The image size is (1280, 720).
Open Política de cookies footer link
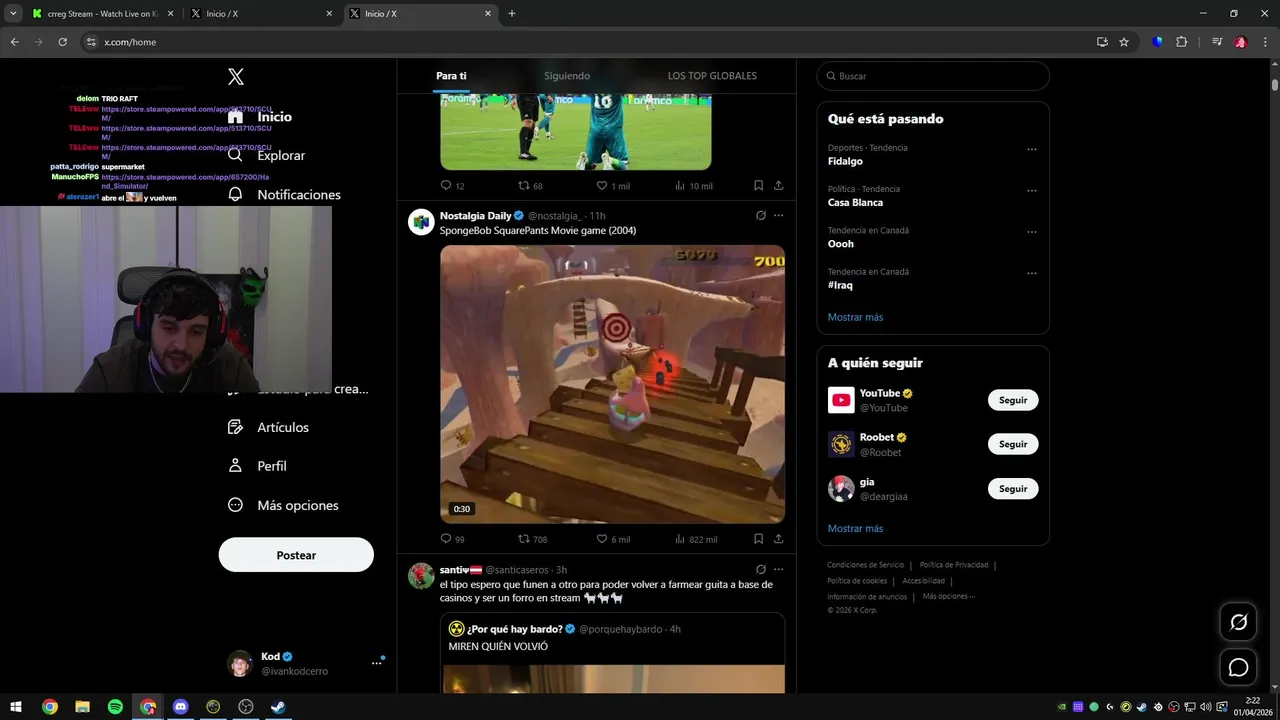(857, 581)
